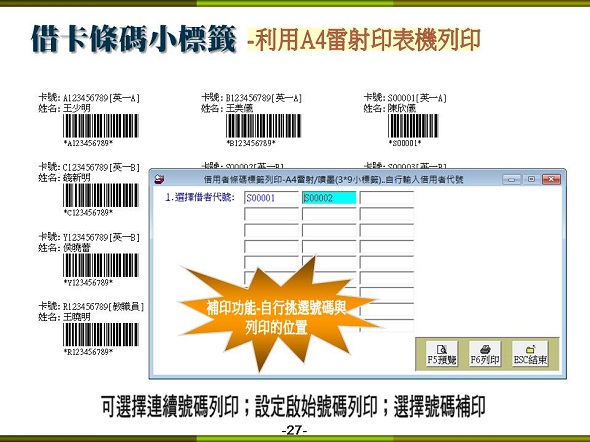Image resolution: width=590 pixels, height=442 pixels.
Task: Click the empty field right of S00002
Action: pos(387,198)
